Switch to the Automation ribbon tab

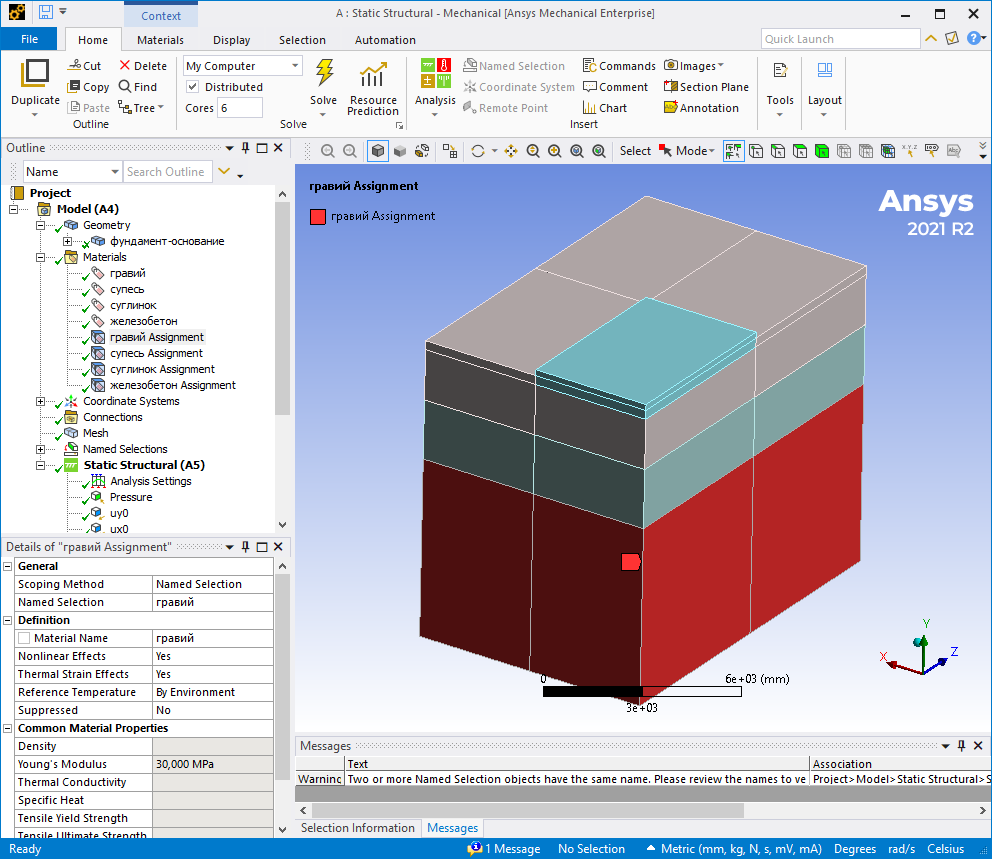click(x=385, y=40)
